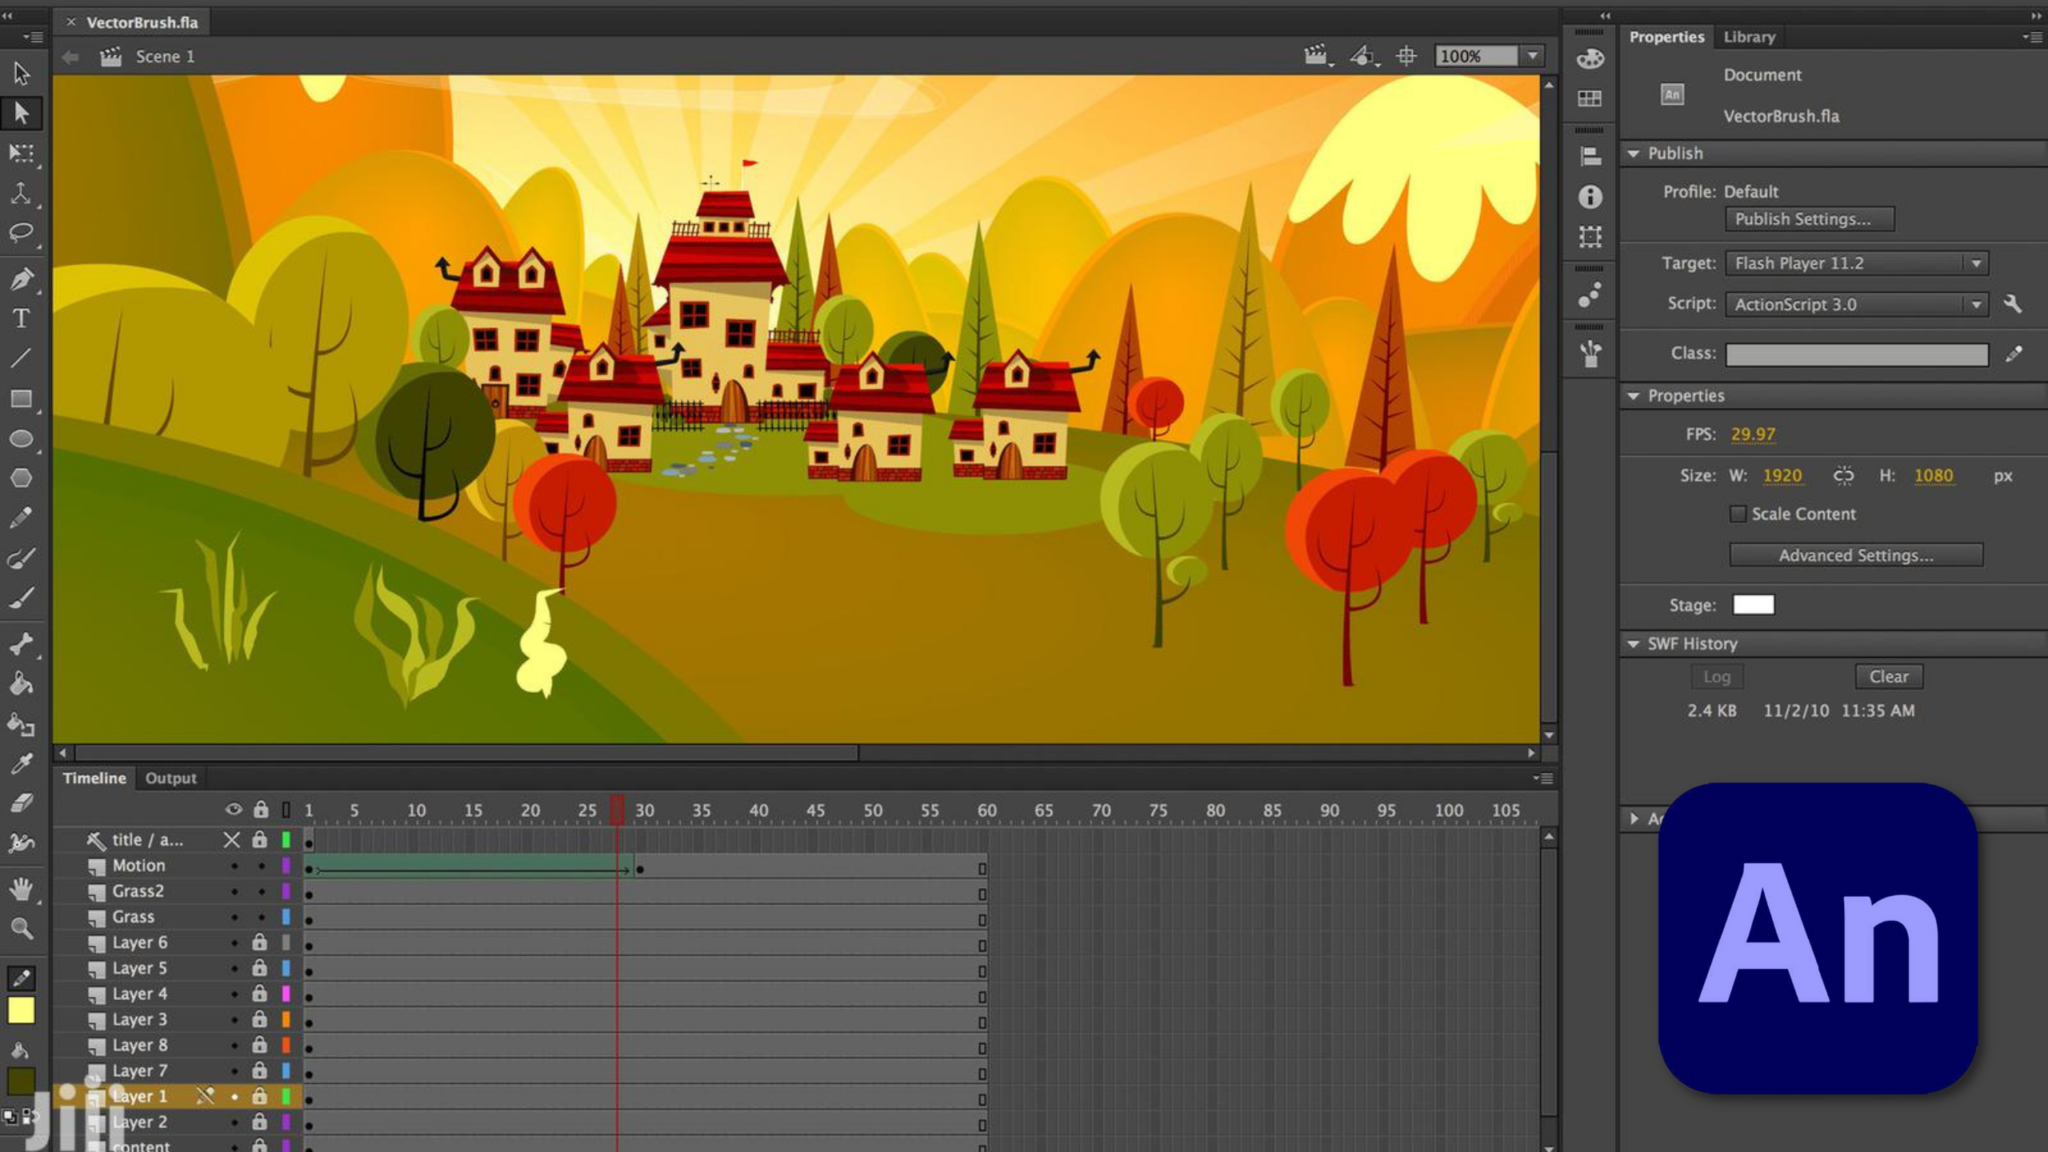This screenshot has height=1152, width=2048.
Task: Select the Selection tool in the toolbar
Action: [22, 112]
